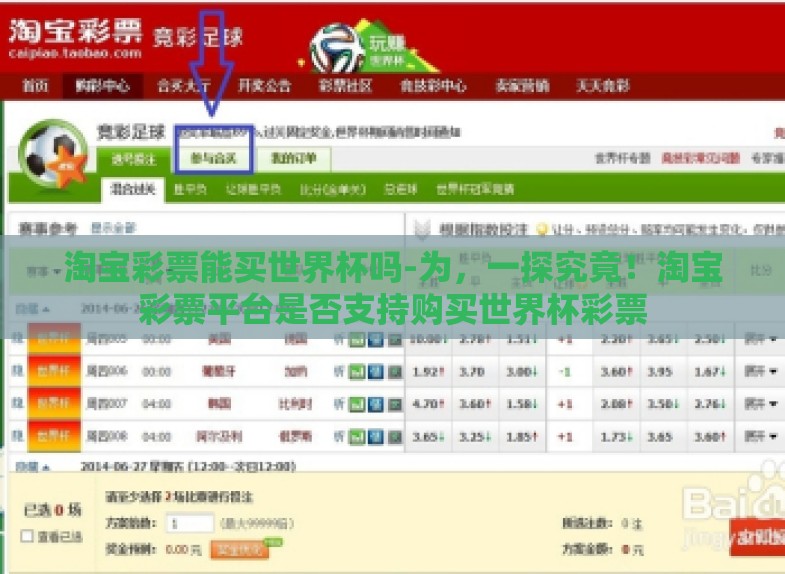785x574 pixels.
Task: Click the 显示全部 link next to 赛事参考
Action: [114, 229]
